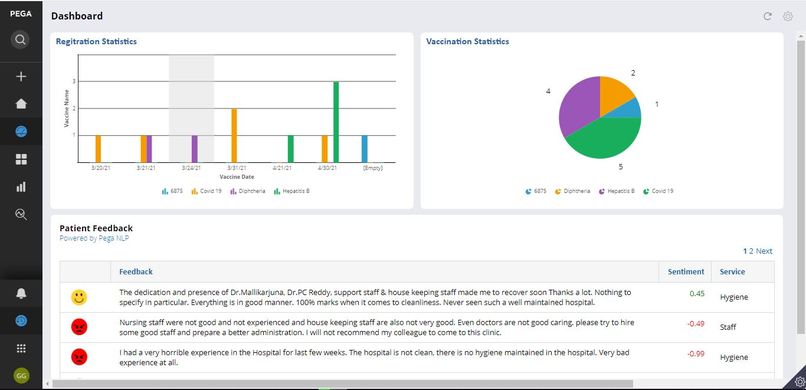Click the angry face on Nursing staff row
This screenshot has height=390, width=806.
(79, 326)
